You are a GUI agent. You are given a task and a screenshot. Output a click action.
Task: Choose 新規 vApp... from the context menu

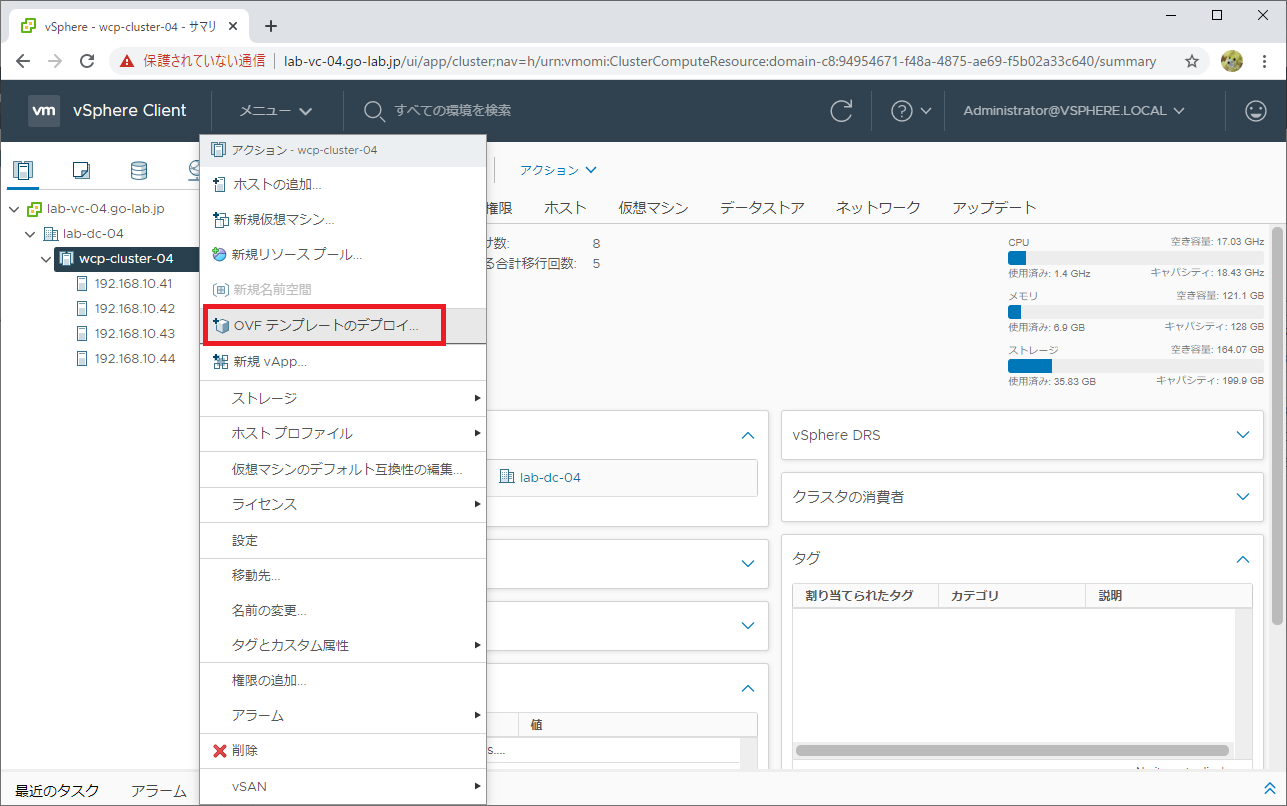tap(343, 361)
